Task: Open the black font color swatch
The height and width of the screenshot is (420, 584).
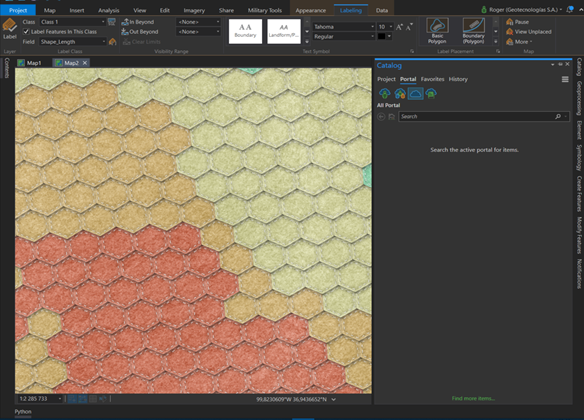Action: coord(381,36)
